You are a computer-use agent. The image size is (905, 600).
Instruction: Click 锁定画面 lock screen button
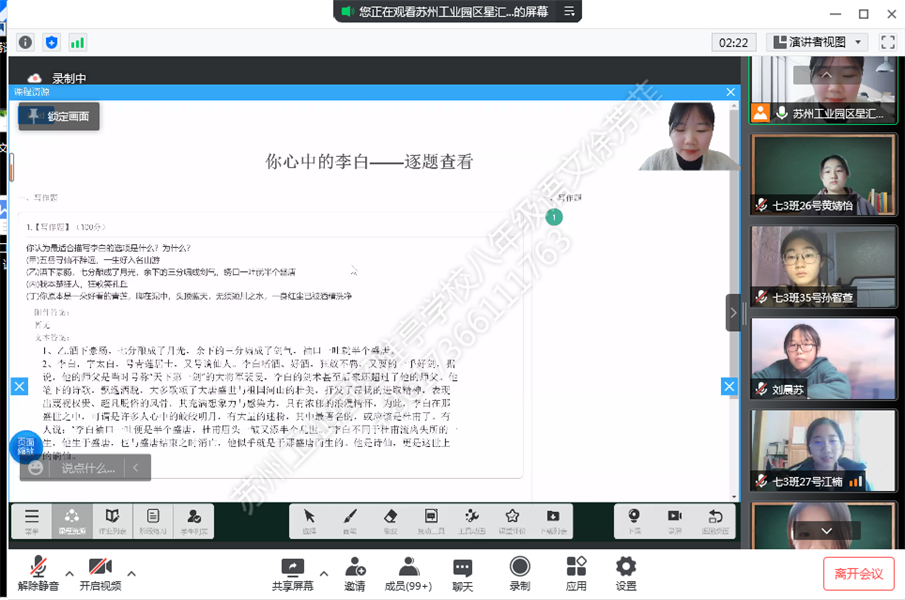click(59, 117)
